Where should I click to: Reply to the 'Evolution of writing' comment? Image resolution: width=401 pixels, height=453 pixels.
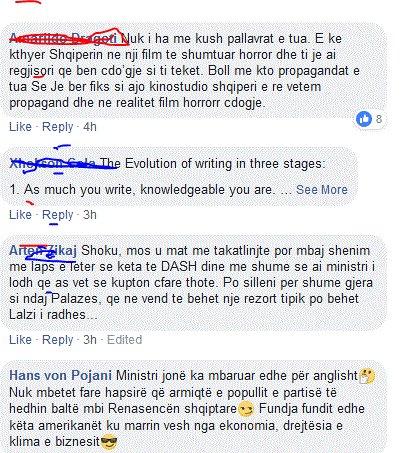pyautogui.click(x=57, y=215)
